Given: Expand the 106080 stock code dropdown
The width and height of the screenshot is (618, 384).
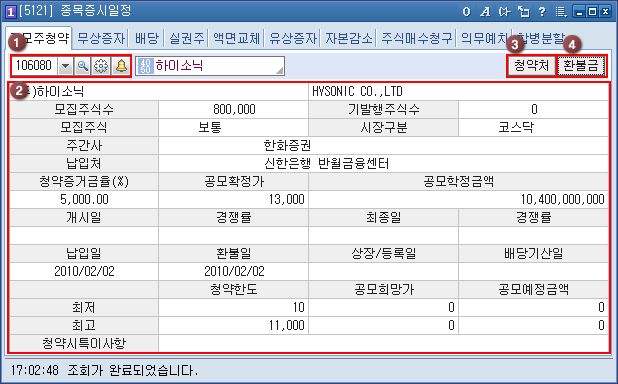Looking at the screenshot, I should pyautogui.click(x=65, y=66).
